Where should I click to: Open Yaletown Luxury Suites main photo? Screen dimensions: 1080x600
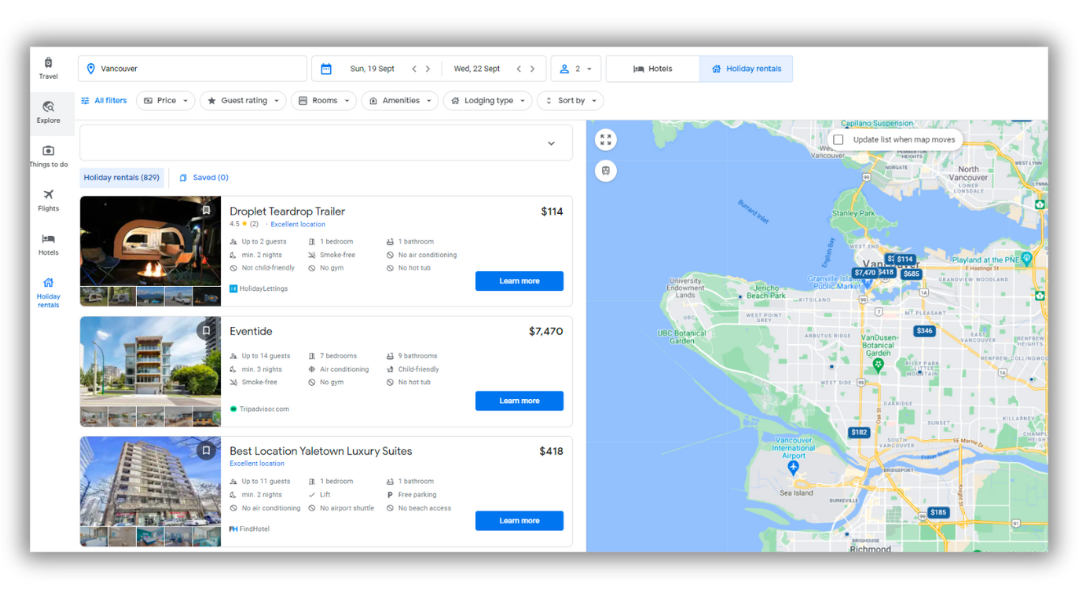[x=150, y=482]
